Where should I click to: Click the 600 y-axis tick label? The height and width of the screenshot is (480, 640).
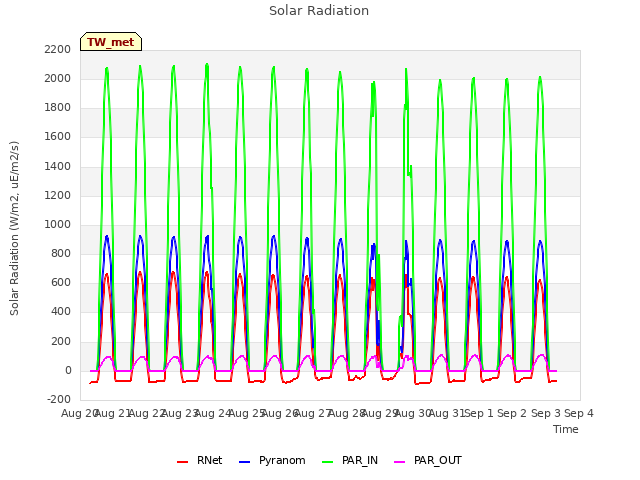(x=61, y=282)
